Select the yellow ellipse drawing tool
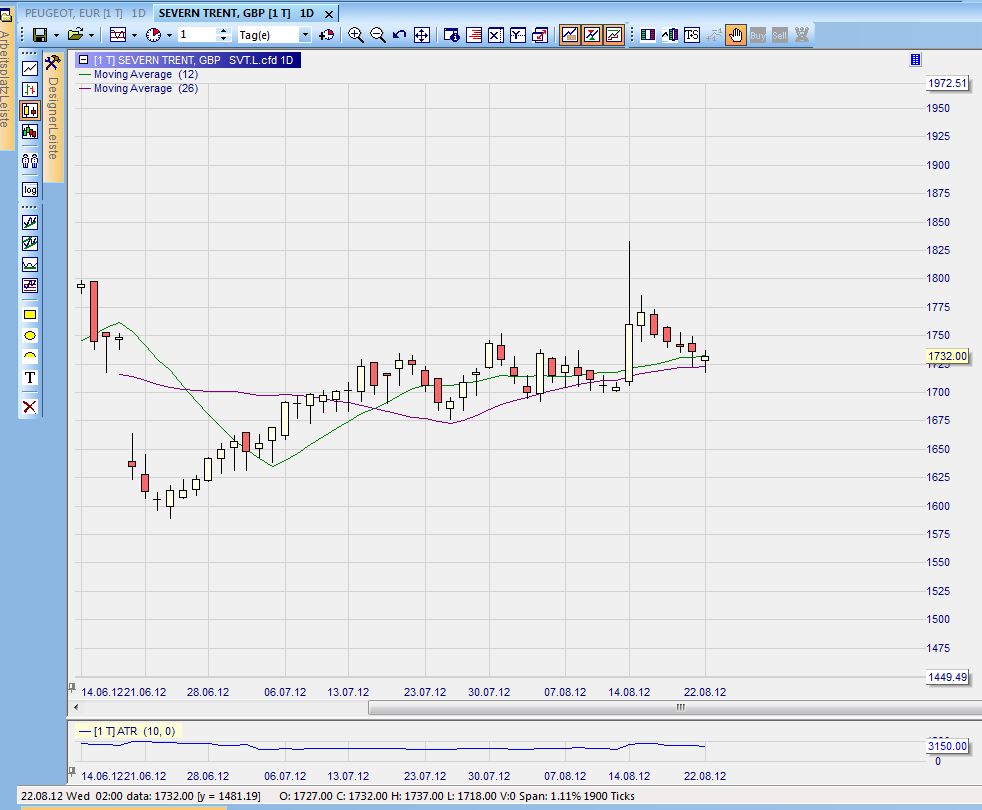Image resolution: width=982 pixels, height=810 pixels. (30, 336)
